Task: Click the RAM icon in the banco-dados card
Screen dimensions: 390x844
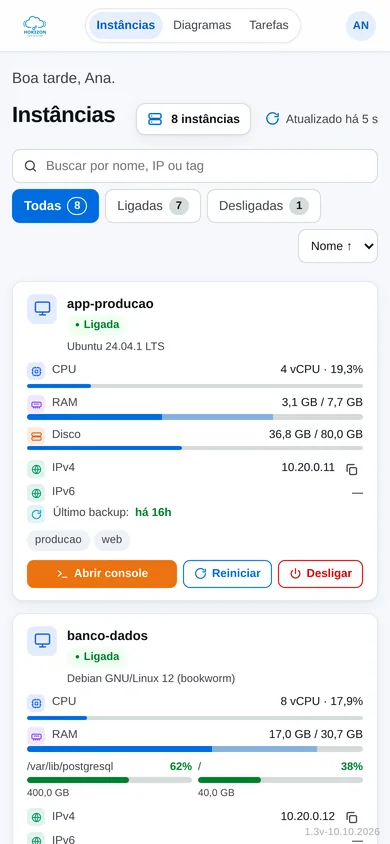Action: (36, 735)
